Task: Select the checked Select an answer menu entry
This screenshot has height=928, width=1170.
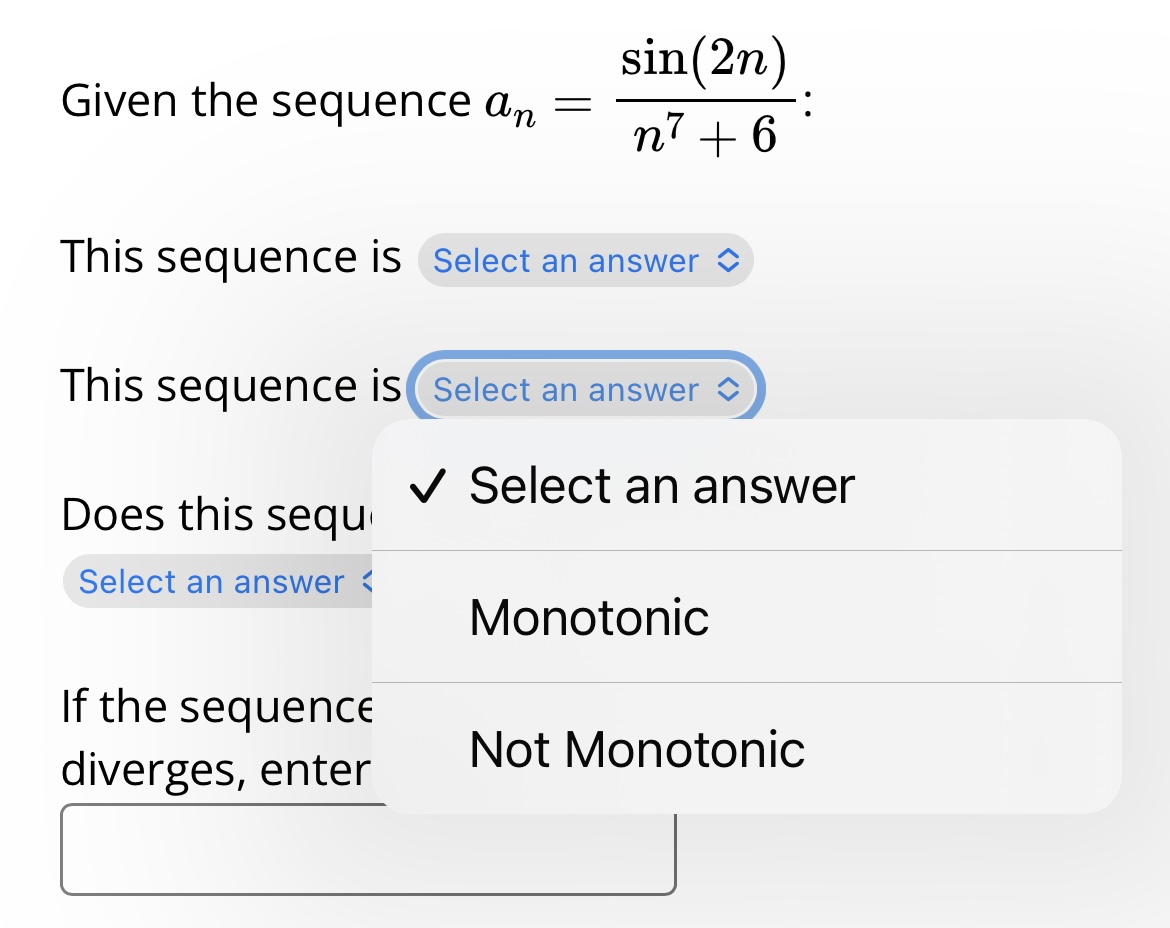Action: point(661,485)
